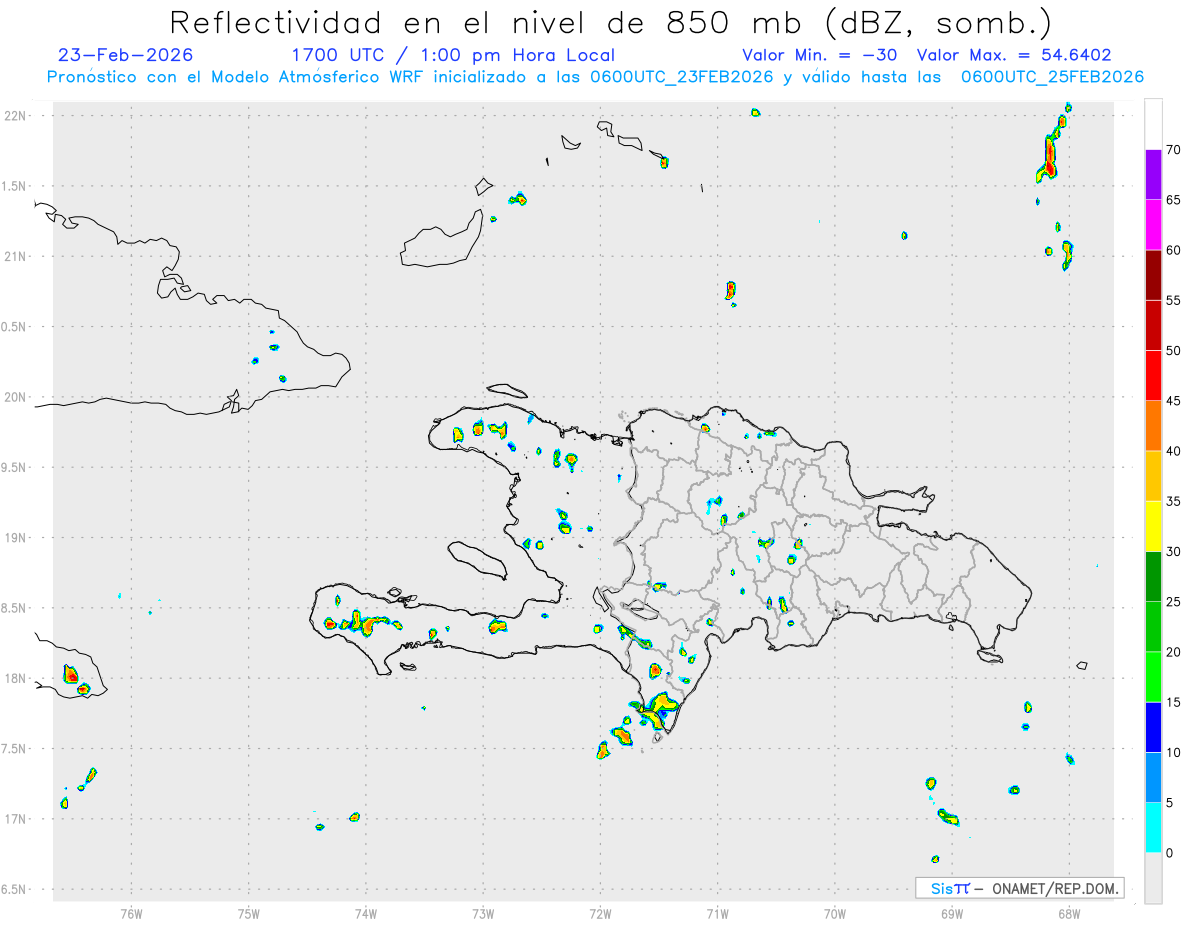Click the "40" value on the color scale
Screen dimensions: 1200x927
(1174, 451)
